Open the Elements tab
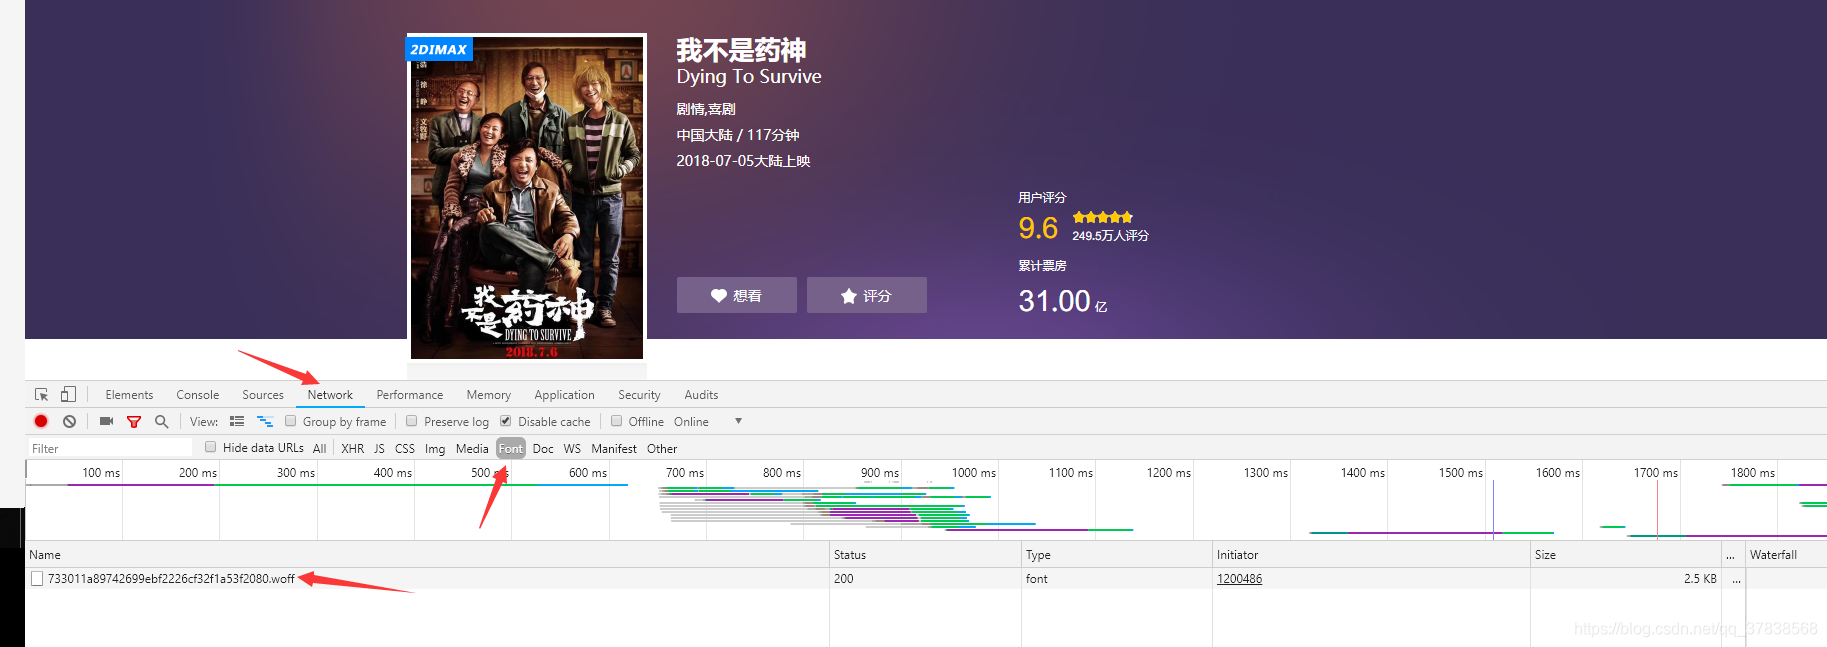The height and width of the screenshot is (647, 1827). point(129,395)
